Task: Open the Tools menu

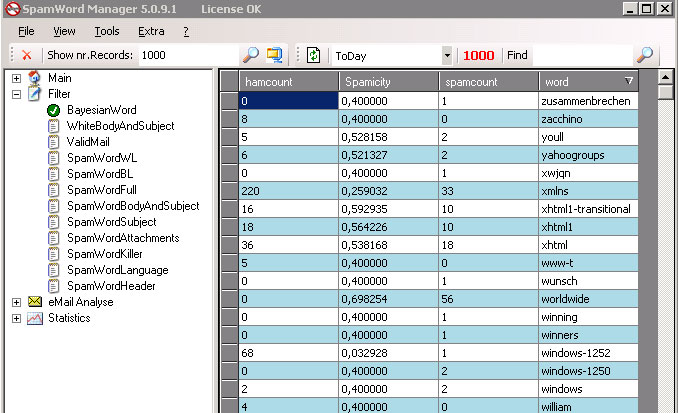Action: (x=107, y=31)
